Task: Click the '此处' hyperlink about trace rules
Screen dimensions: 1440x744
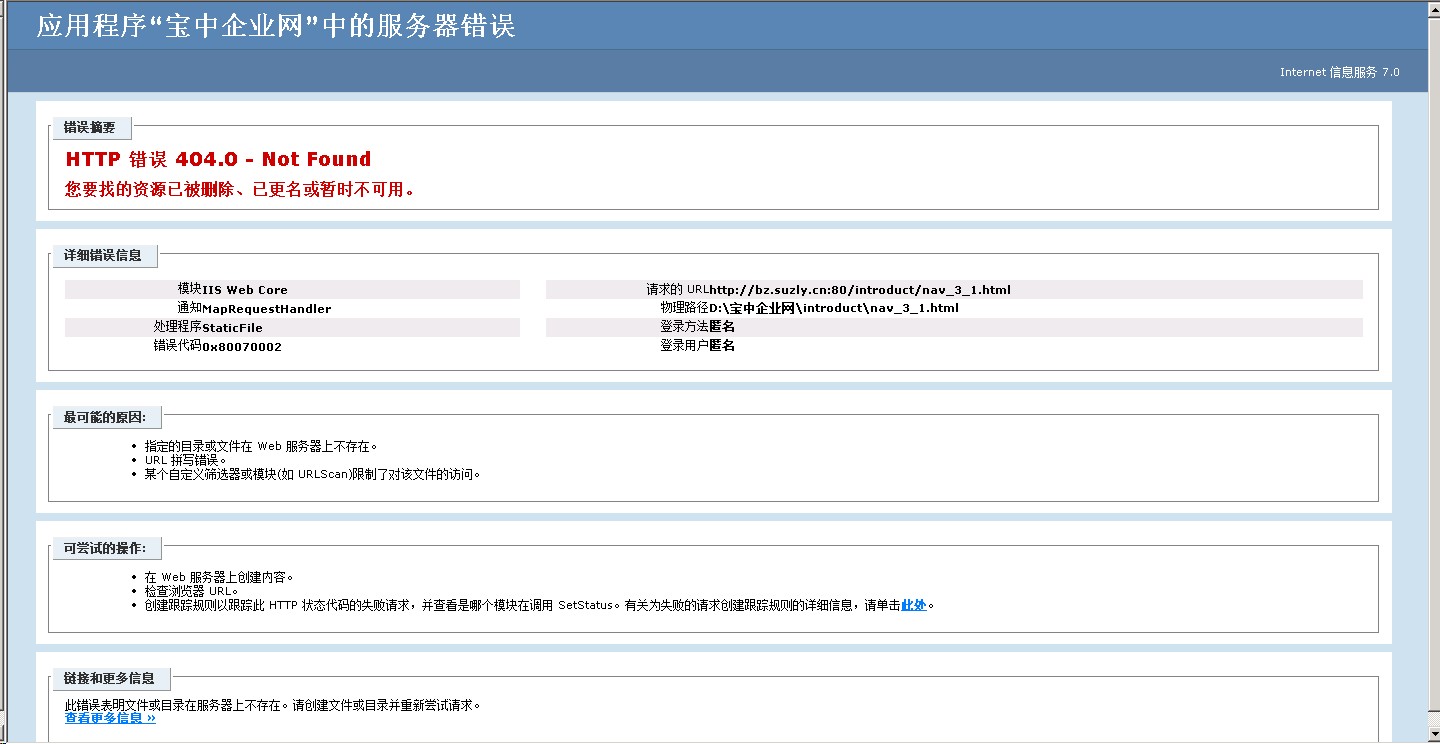Action: coord(913,605)
